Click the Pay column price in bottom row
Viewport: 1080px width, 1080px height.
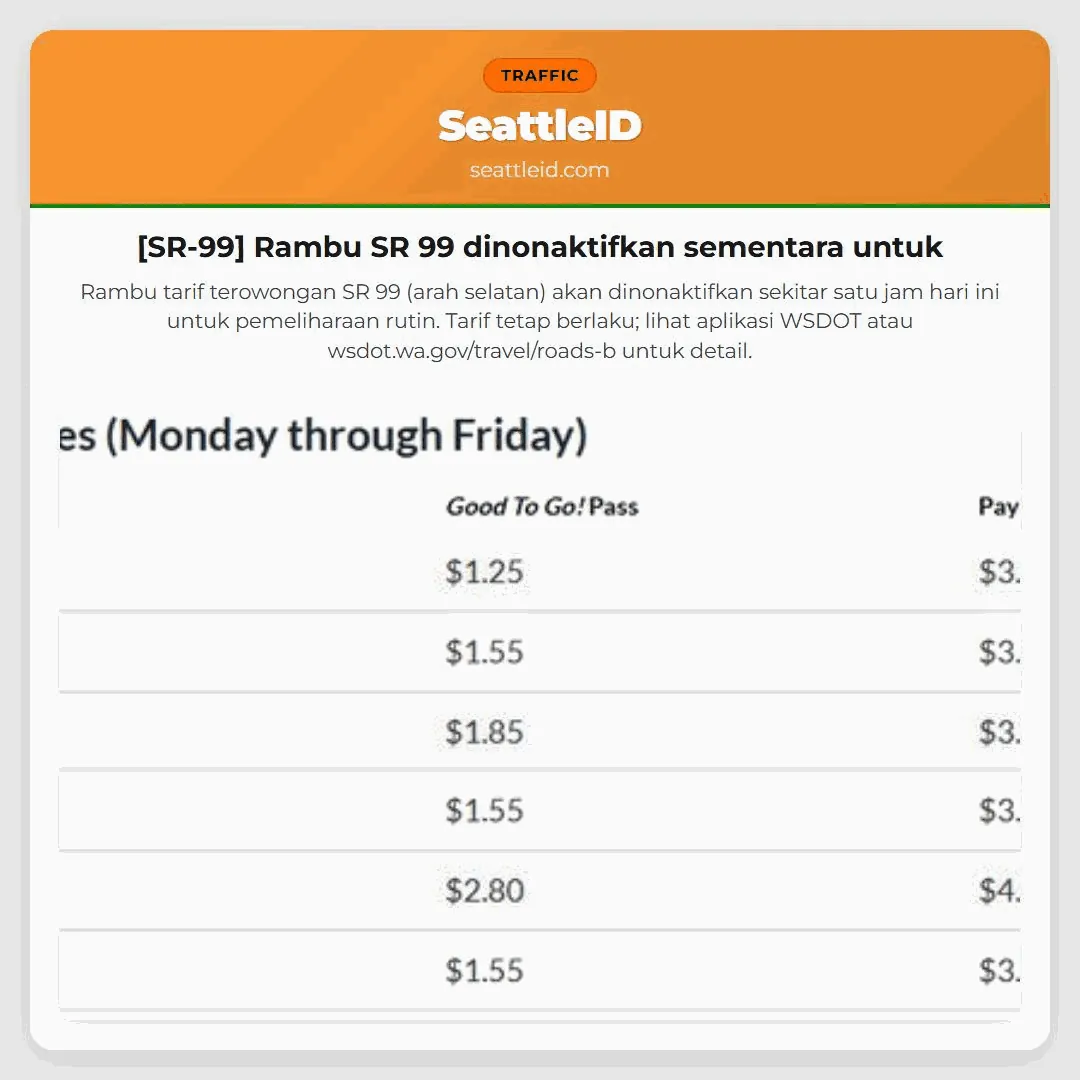(x=999, y=970)
